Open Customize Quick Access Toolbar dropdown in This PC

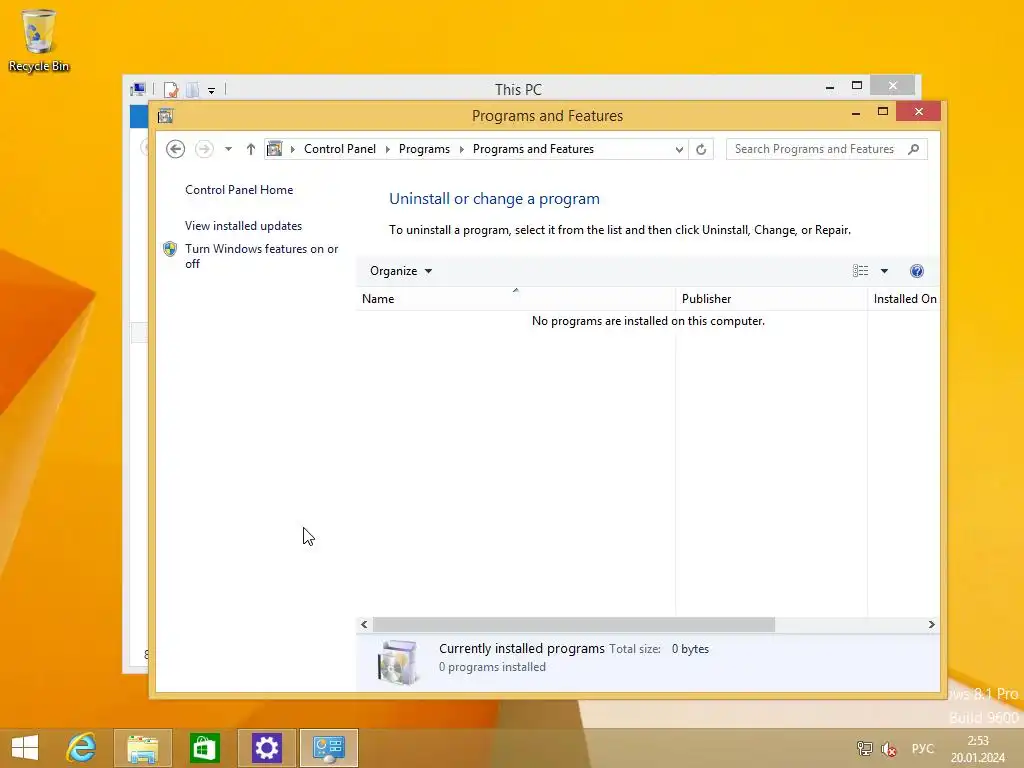(x=212, y=90)
